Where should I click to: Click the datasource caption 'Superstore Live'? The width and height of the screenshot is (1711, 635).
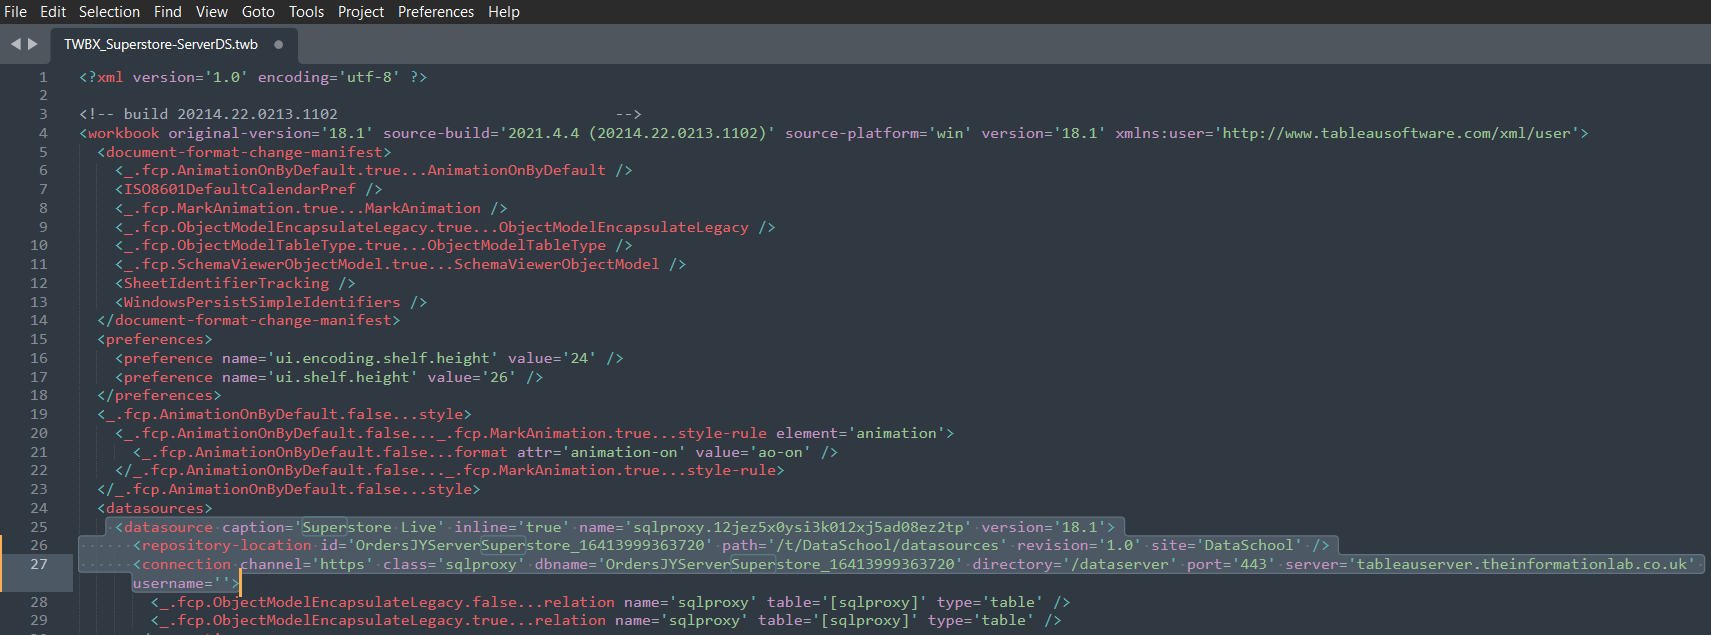click(x=369, y=527)
